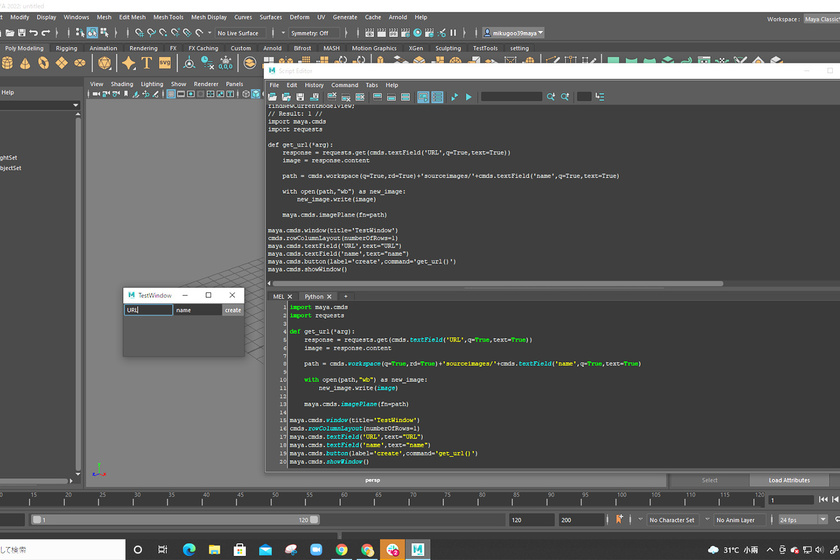Open the Symmetry: Off dropdown
The image size is (840, 560).
pos(313,33)
